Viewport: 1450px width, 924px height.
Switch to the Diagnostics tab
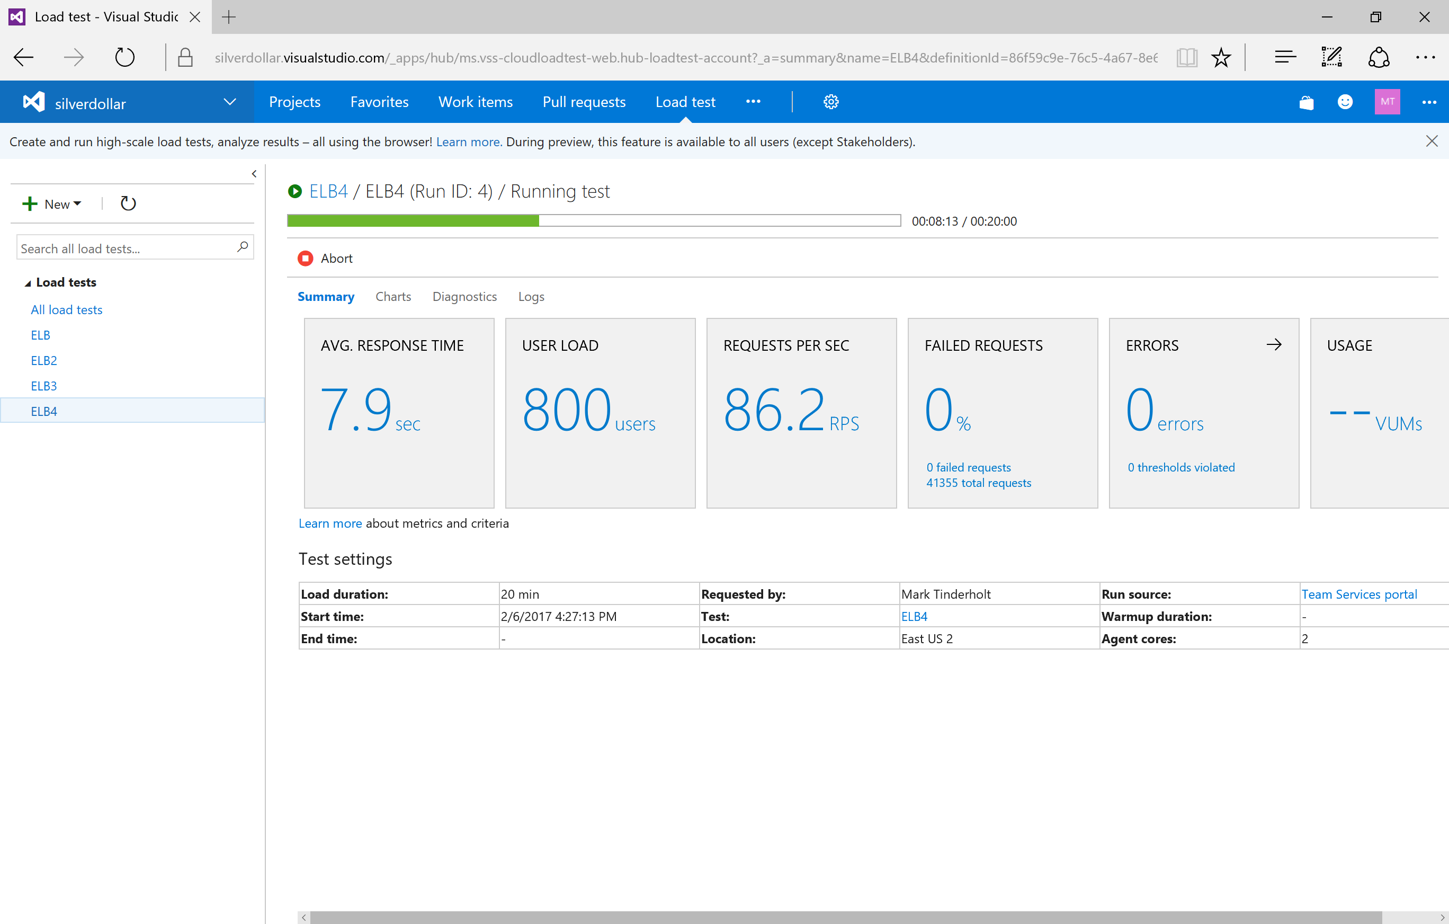tap(464, 297)
